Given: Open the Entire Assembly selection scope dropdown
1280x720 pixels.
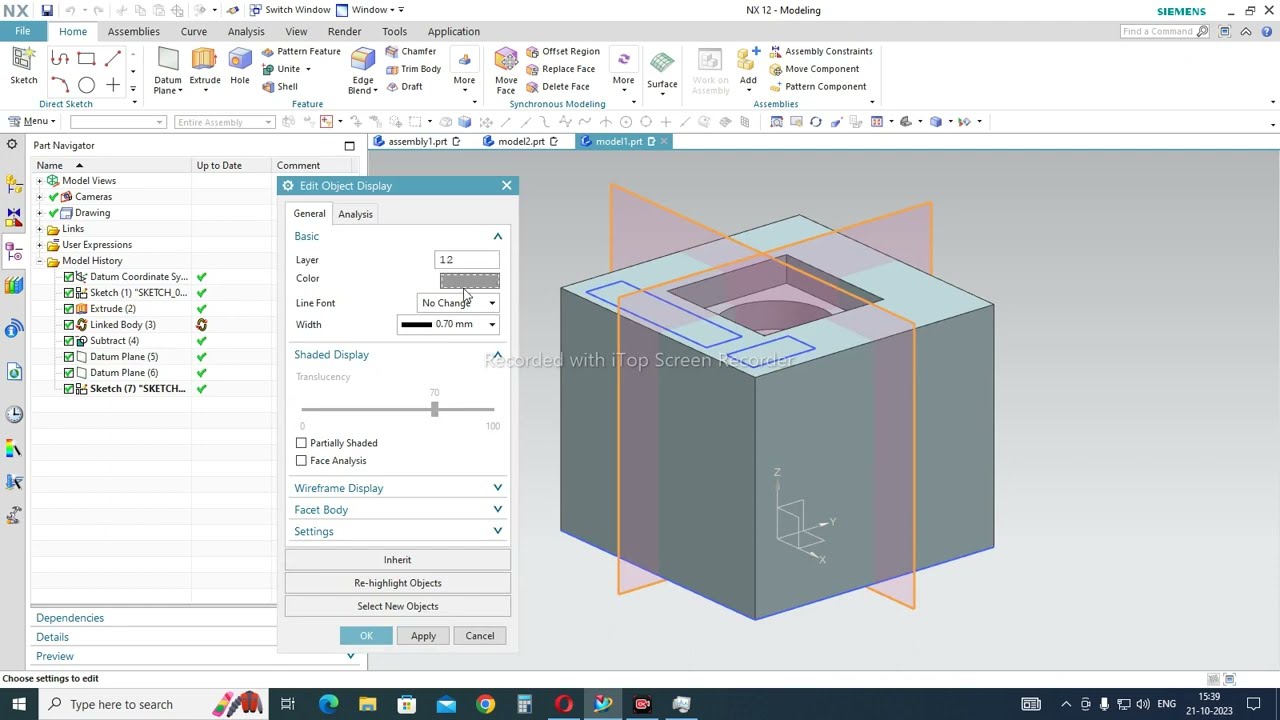Looking at the screenshot, I should (224, 122).
